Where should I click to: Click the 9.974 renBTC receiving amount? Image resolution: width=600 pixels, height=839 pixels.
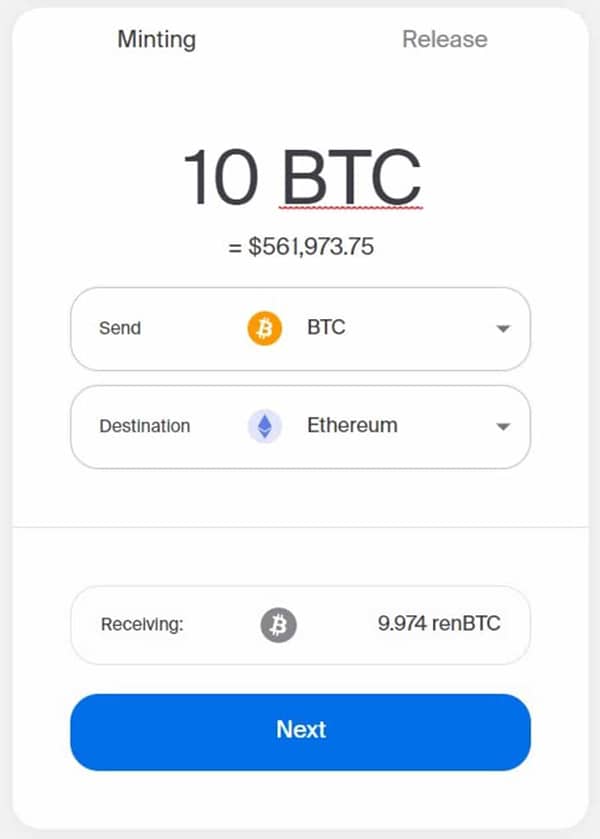pos(438,625)
